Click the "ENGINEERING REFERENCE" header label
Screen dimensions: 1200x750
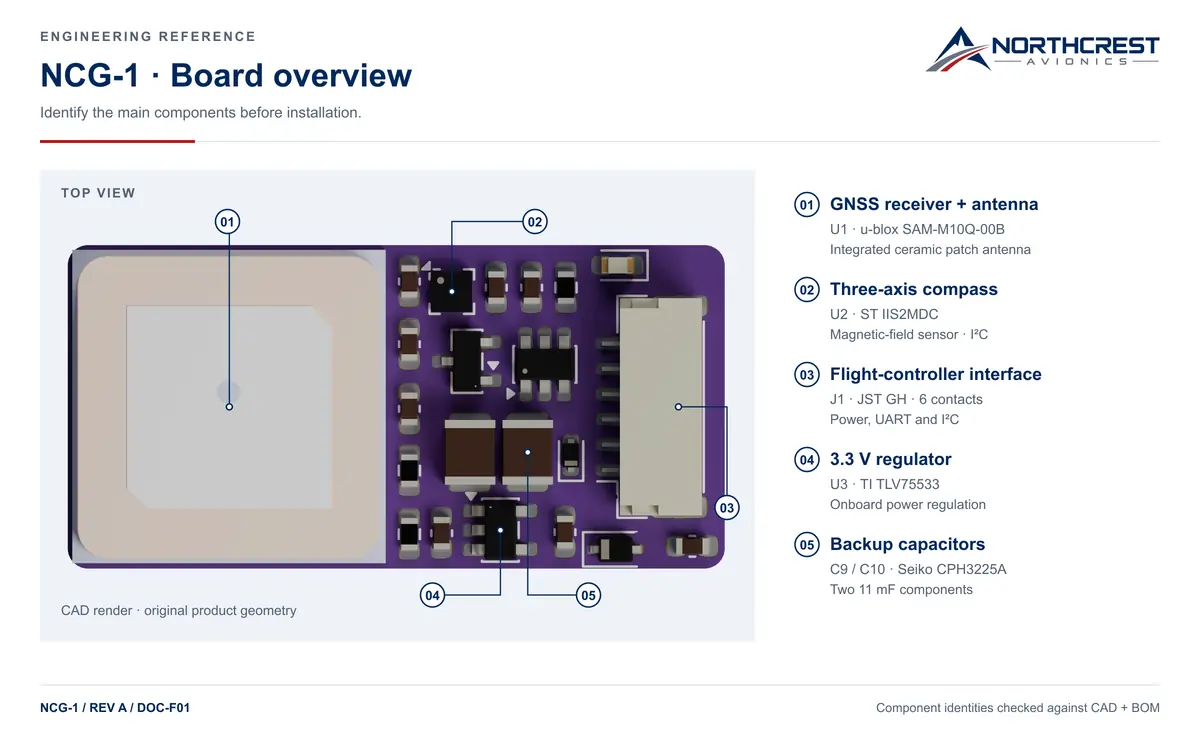point(148,36)
